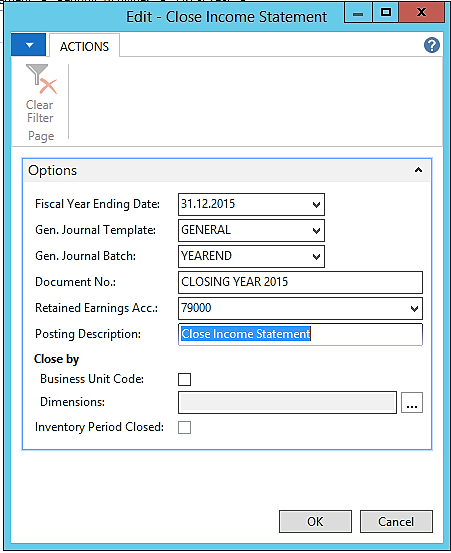Maximize the Close Income Statement window
451x553 pixels.
click(x=386, y=13)
